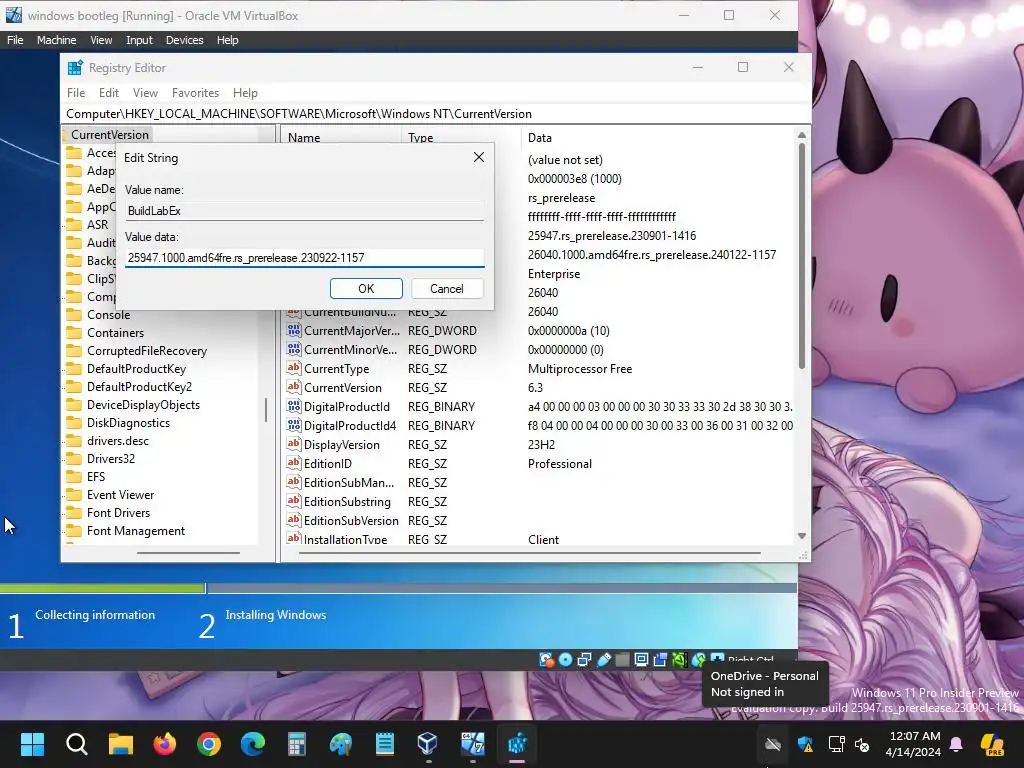Screen dimensions: 1024x768
Task: Click the EditionSubMan... string value icon
Action: (x=294, y=482)
